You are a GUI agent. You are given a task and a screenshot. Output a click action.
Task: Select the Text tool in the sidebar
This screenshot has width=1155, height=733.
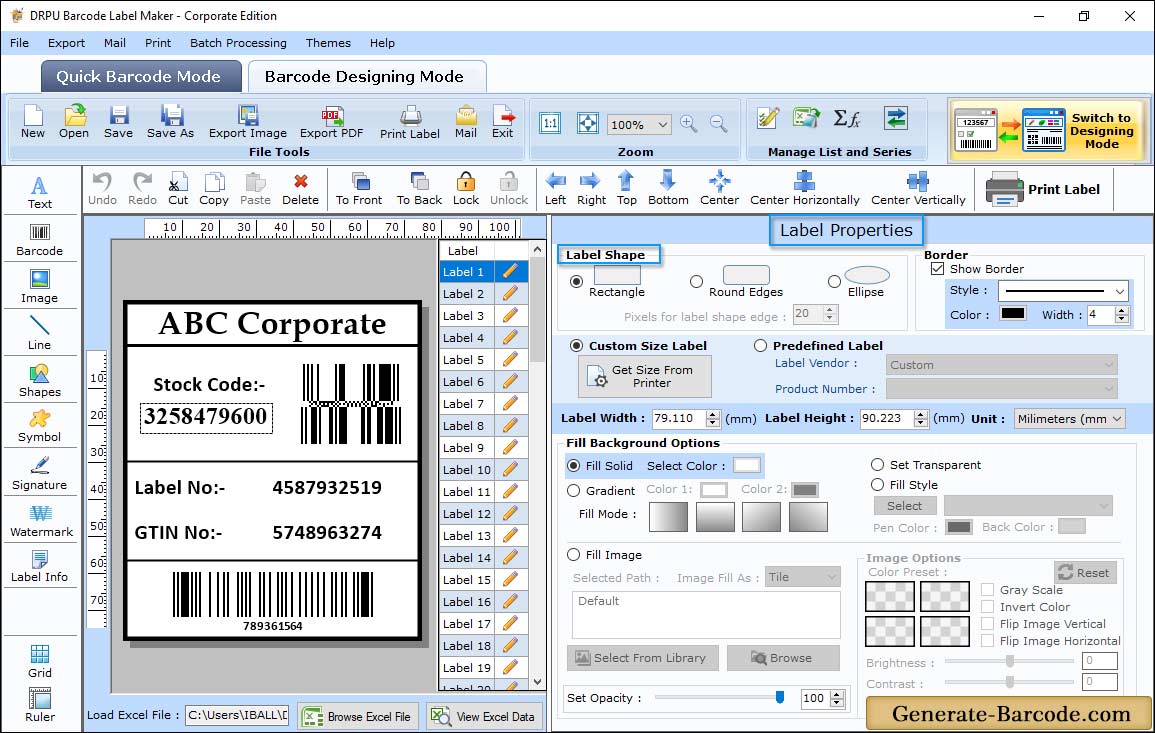[x=40, y=192]
